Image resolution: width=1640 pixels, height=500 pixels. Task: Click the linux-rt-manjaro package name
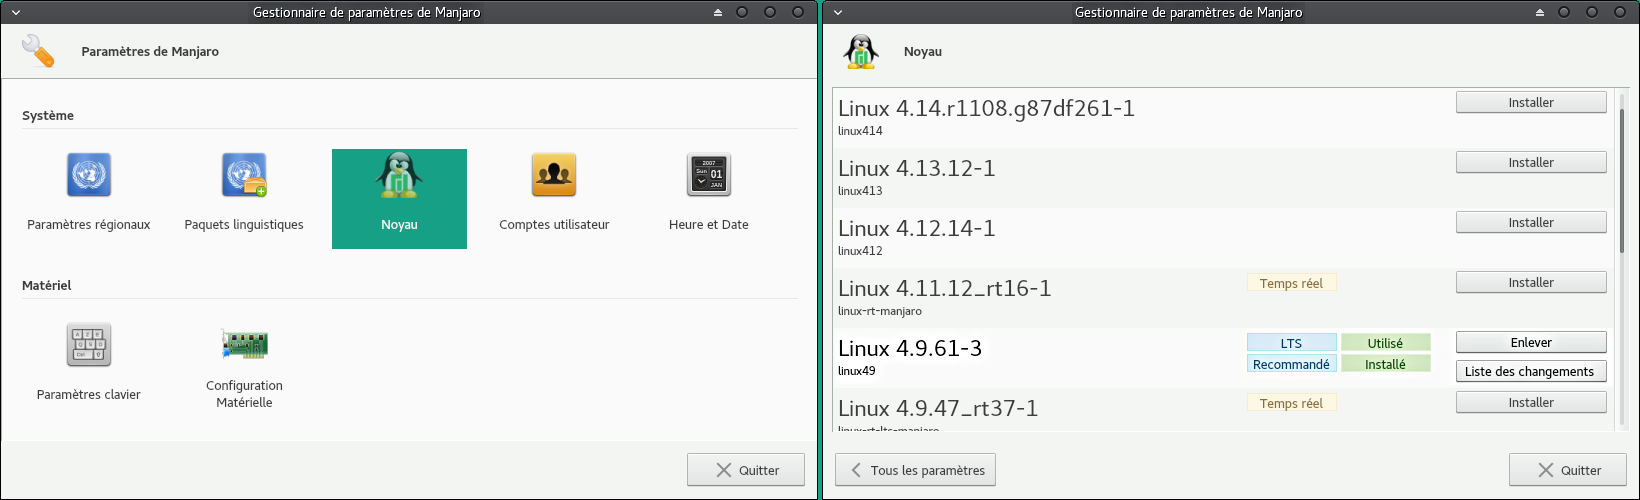[x=880, y=311]
